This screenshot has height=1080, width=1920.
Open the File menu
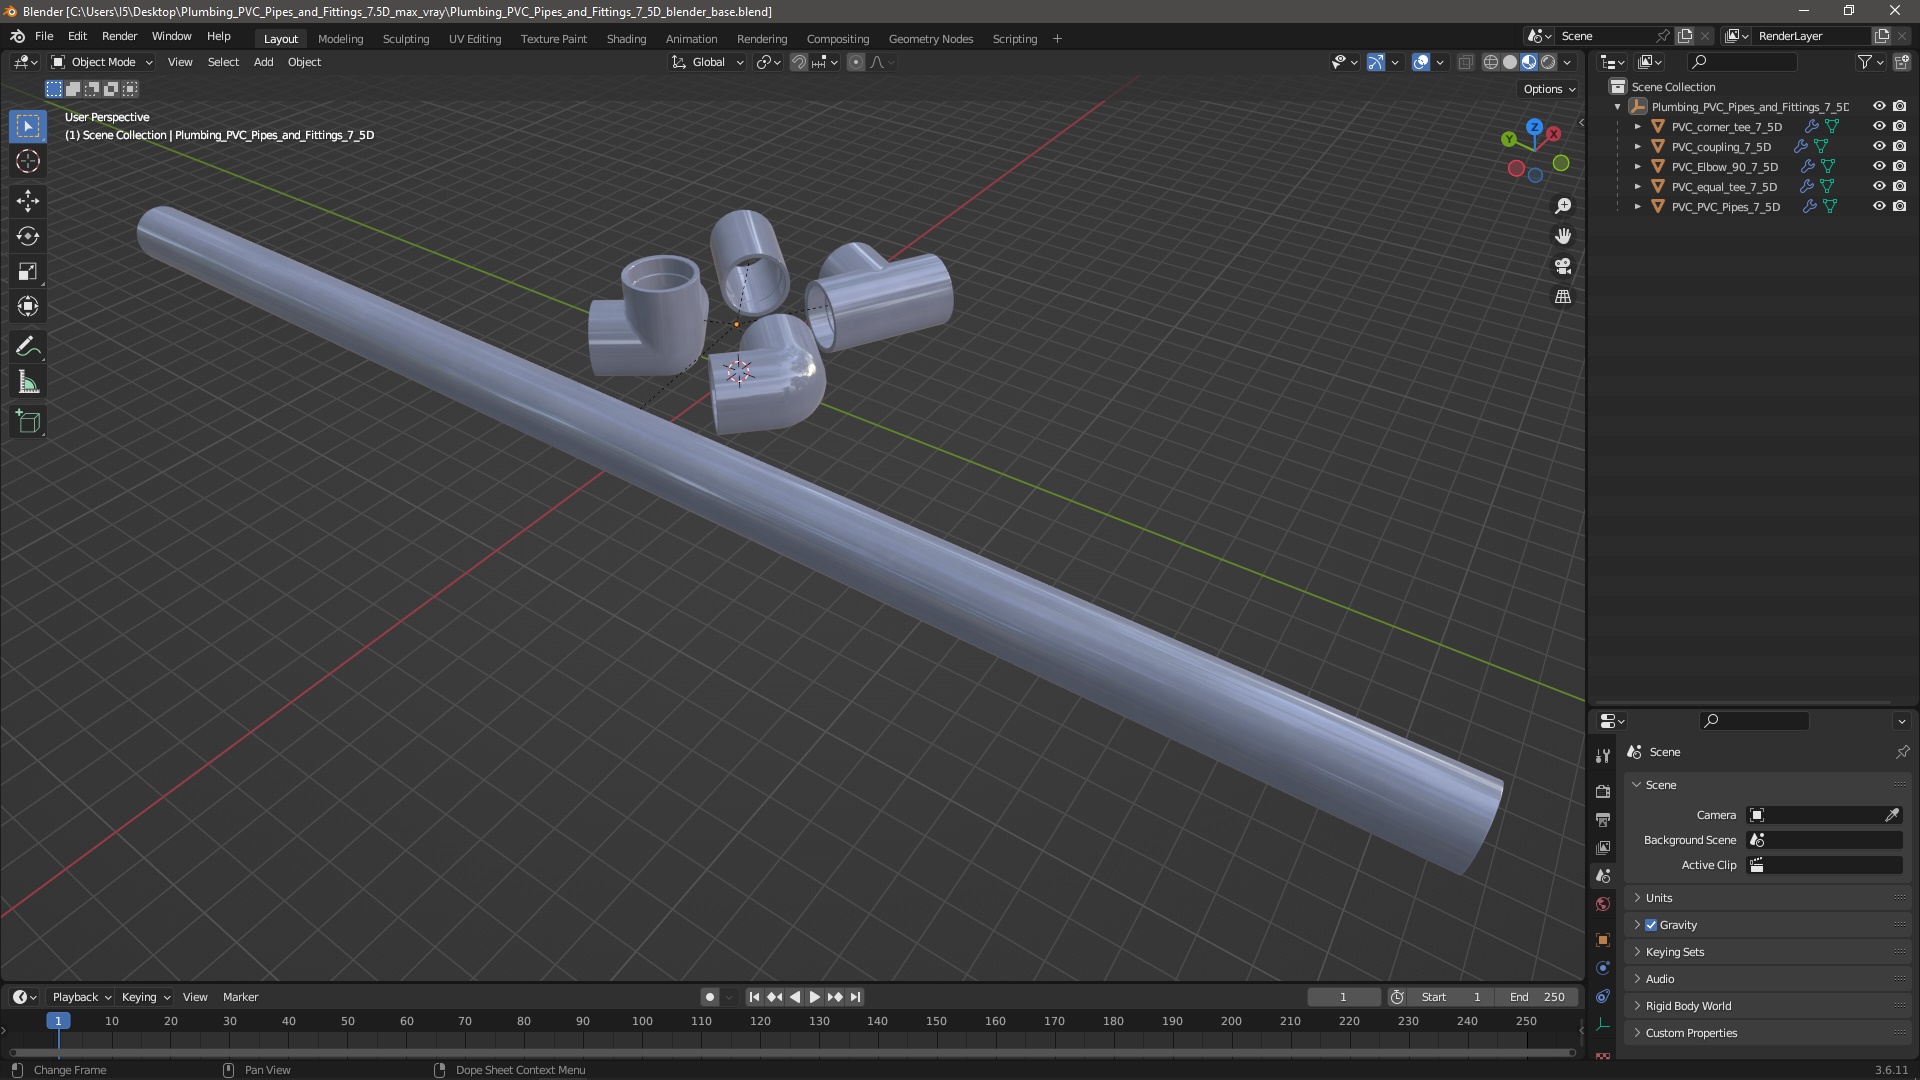point(44,36)
